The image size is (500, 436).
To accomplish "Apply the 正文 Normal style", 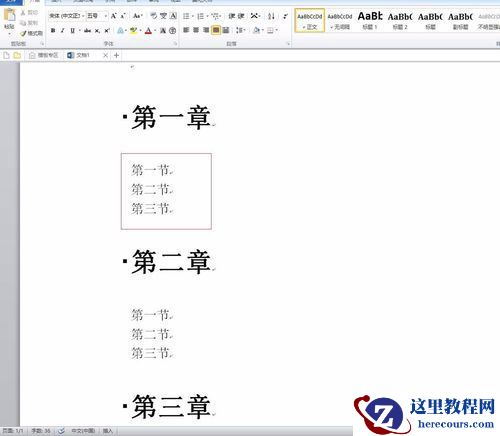I will coord(310,21).
